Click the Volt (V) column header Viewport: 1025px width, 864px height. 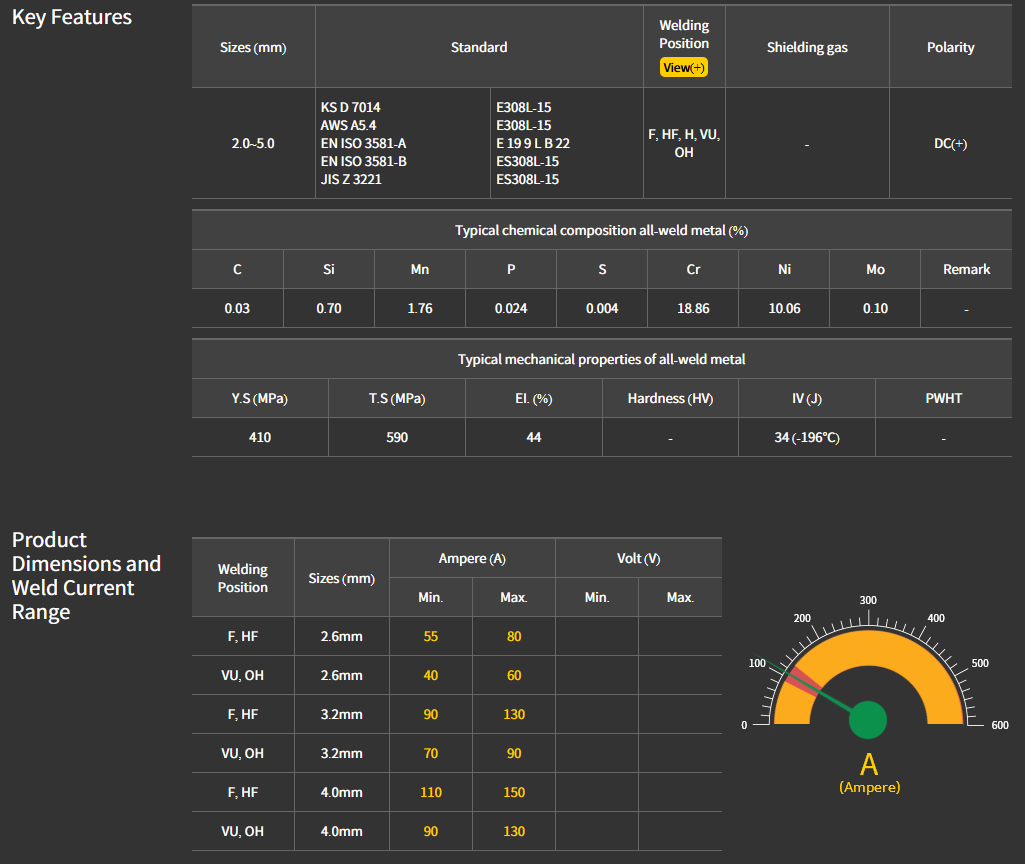coord(638,558)
